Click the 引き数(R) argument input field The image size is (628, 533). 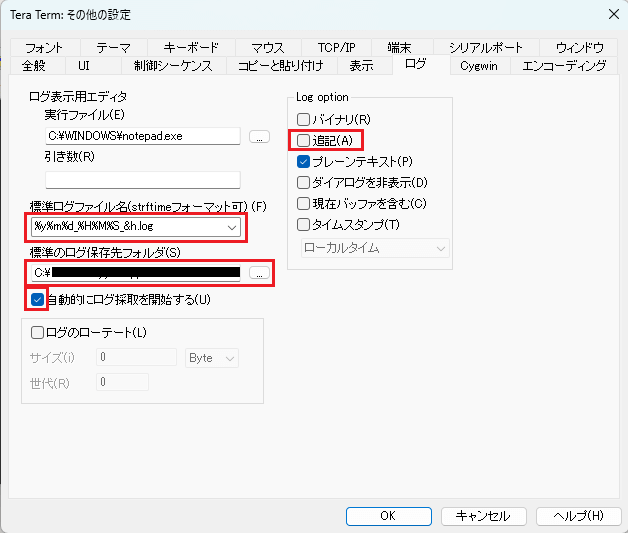pos(142,180)
